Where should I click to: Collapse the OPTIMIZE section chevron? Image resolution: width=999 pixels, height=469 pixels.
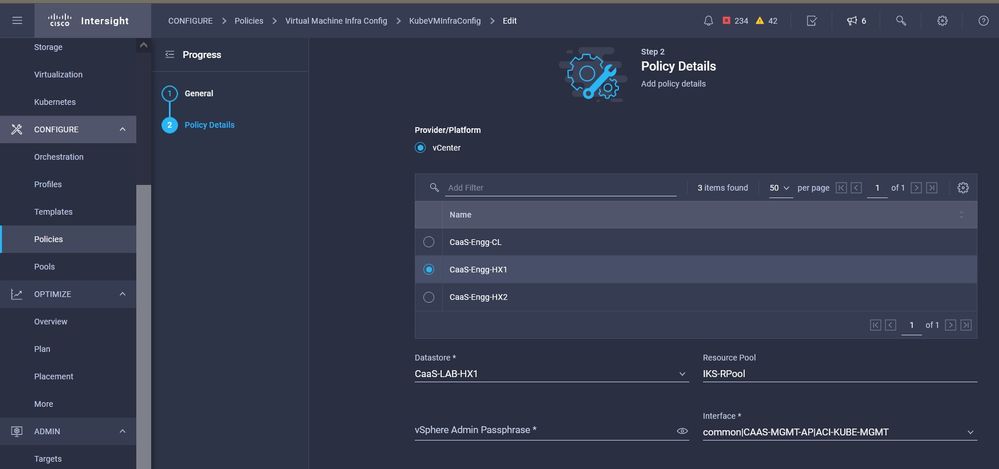point(122,294)
